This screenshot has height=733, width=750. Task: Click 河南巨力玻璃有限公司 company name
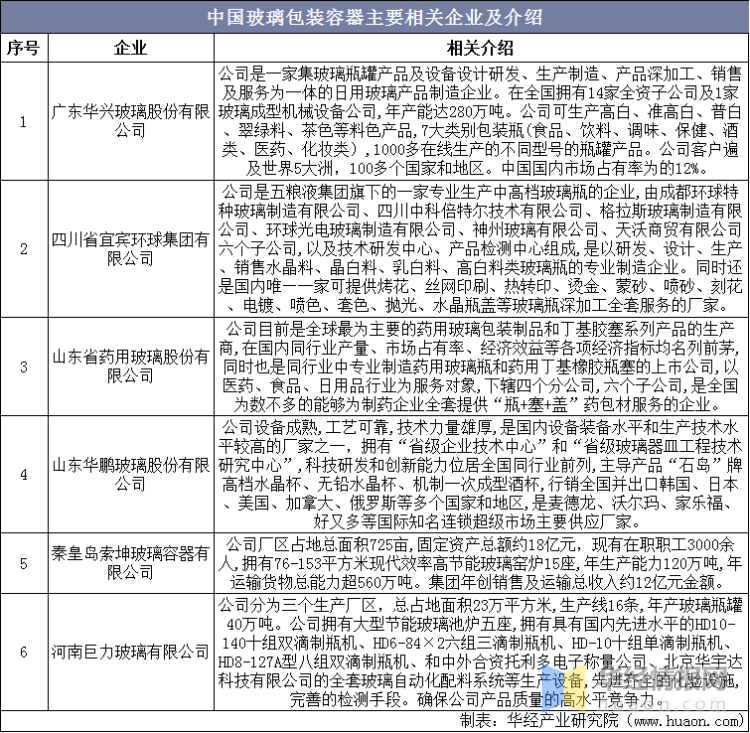(131, 652)
